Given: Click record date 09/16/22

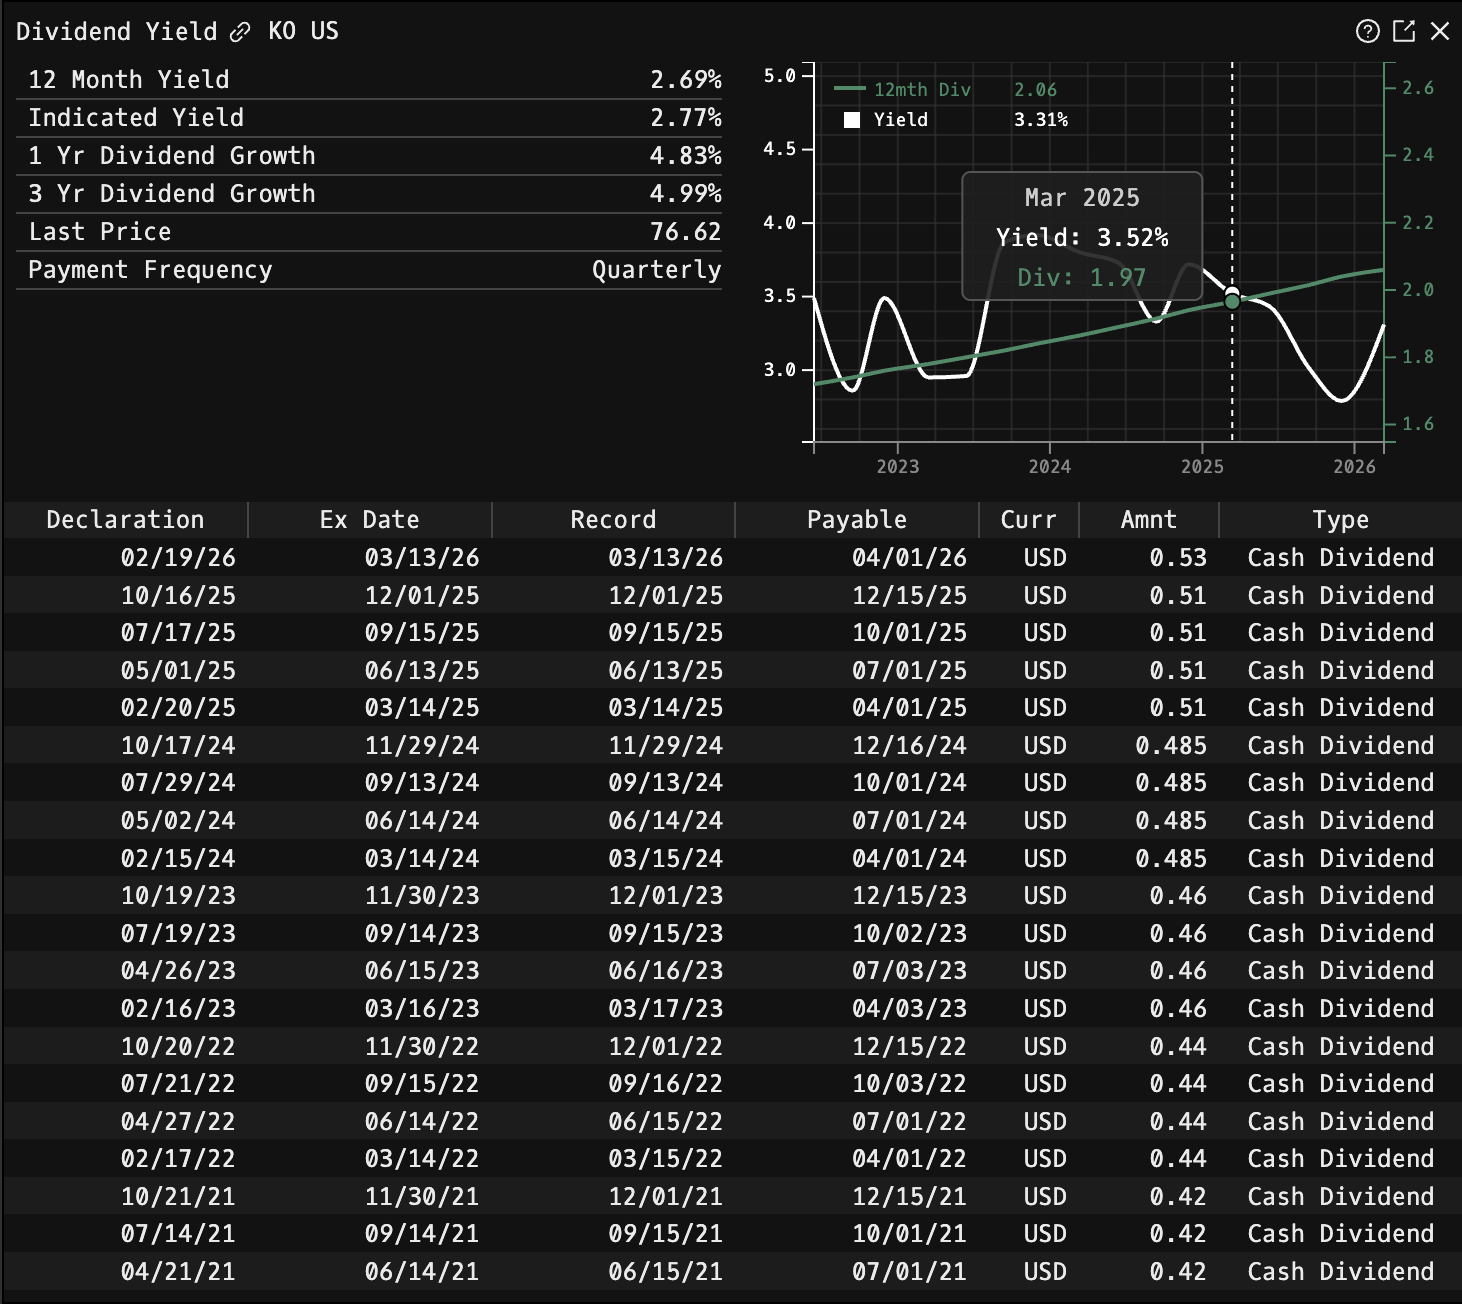Looking at the screenshot, I should [666, 1084].
